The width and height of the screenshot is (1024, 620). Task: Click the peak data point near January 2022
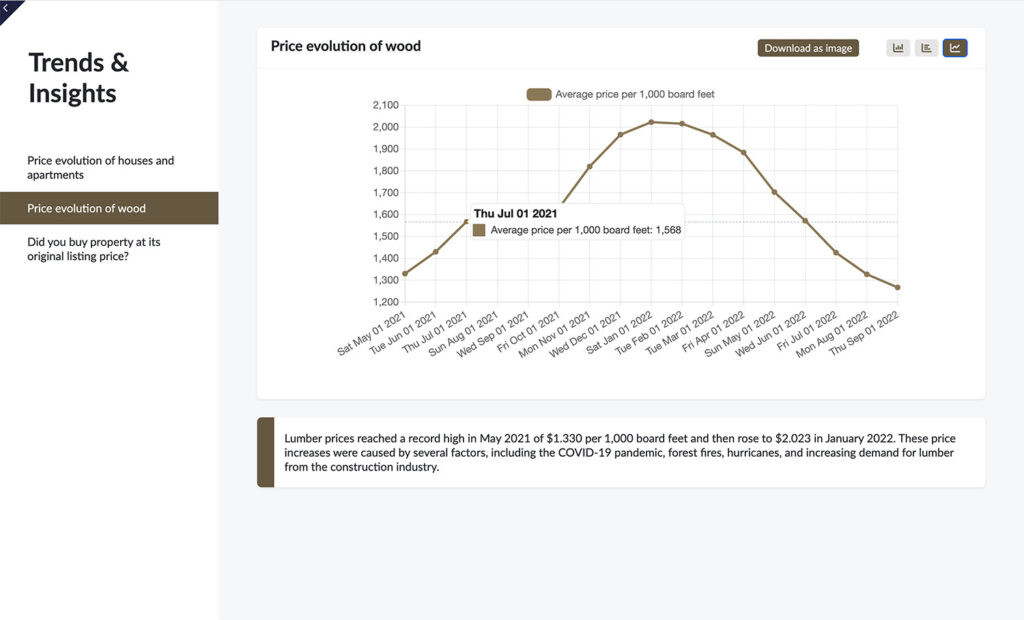pyautogui.click(x=652, y=123)
